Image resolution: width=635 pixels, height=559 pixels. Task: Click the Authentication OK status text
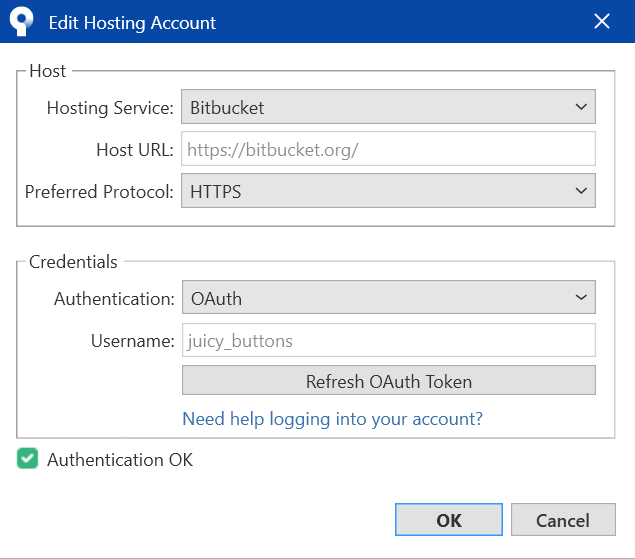click(120, 460)
